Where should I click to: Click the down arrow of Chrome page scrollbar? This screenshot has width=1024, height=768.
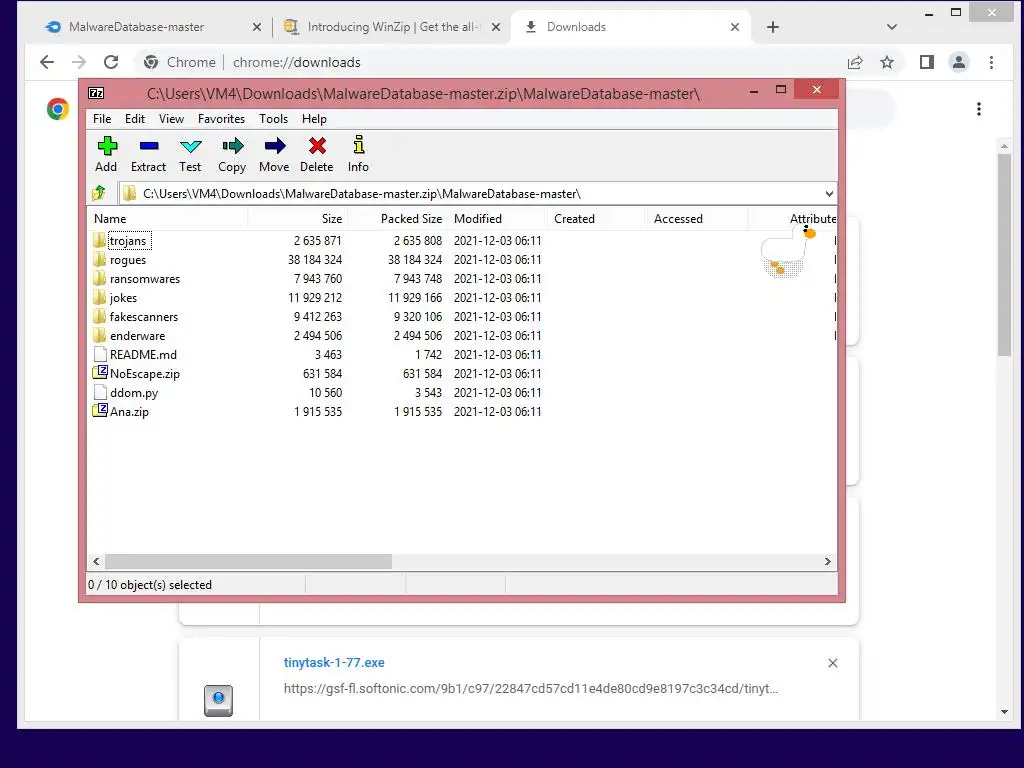tap(1004, 712)
